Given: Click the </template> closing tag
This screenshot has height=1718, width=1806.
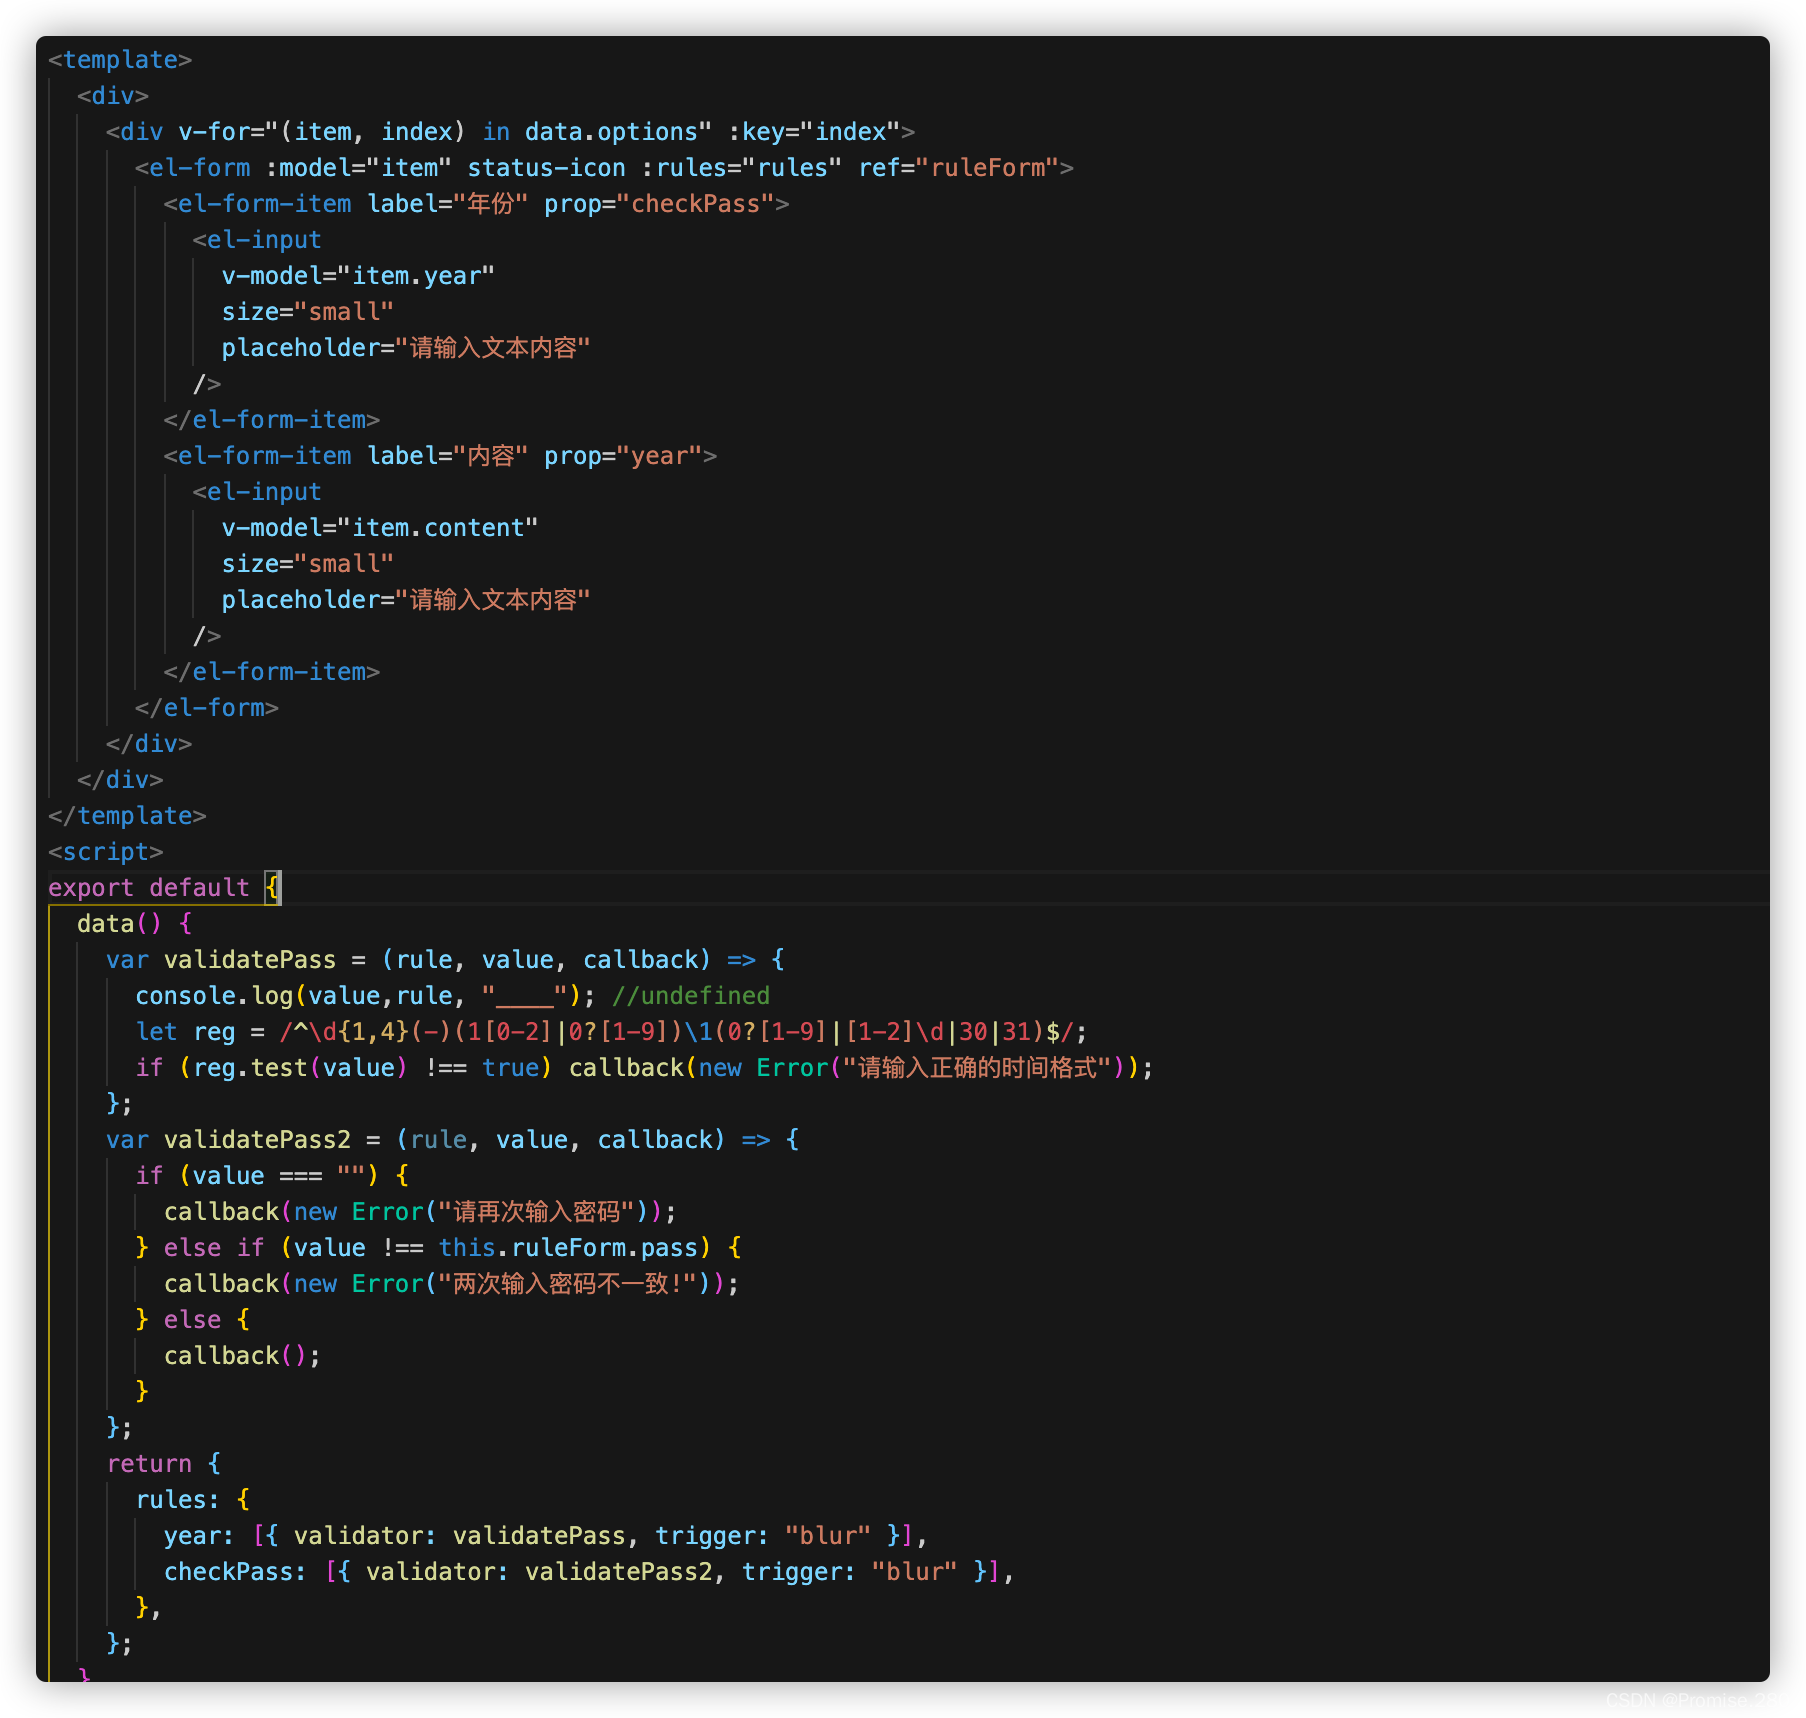Looking at the screenshot, I should click(x=127, y=815).
